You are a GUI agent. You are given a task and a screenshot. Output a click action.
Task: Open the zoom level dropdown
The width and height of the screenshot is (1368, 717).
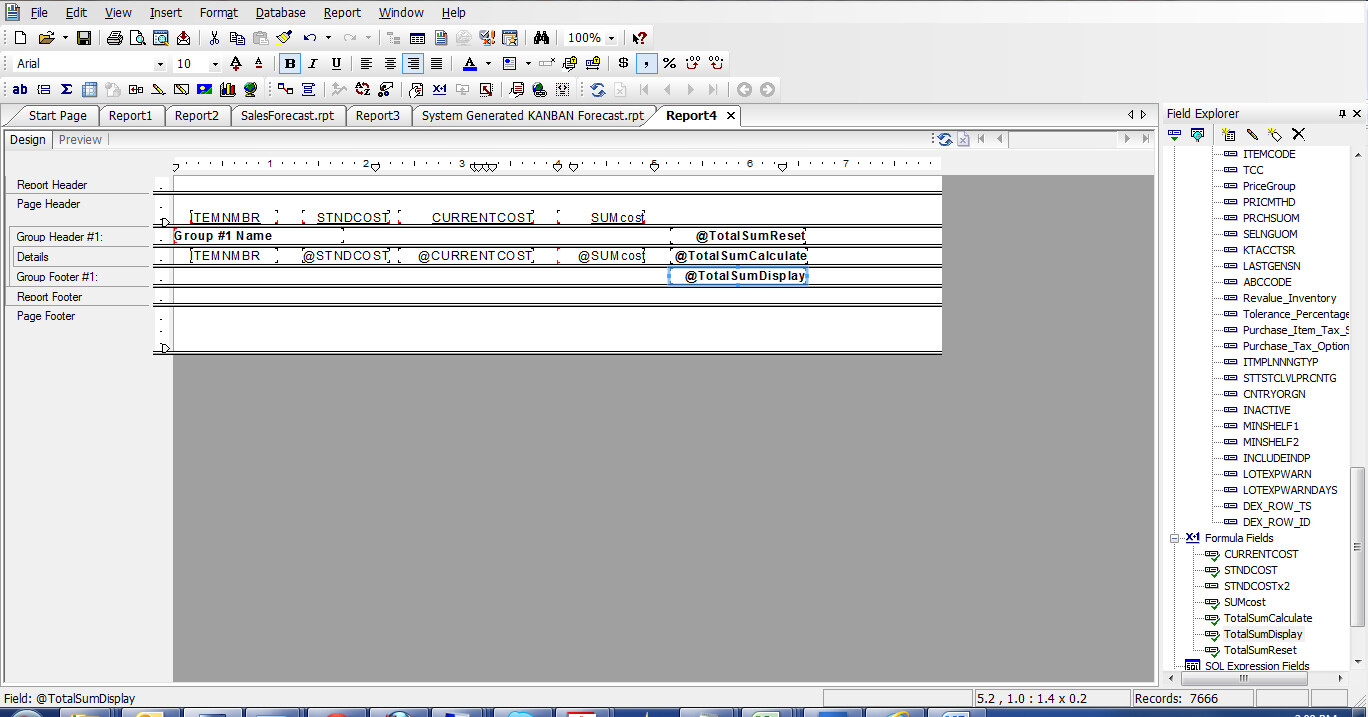(611, 37)
